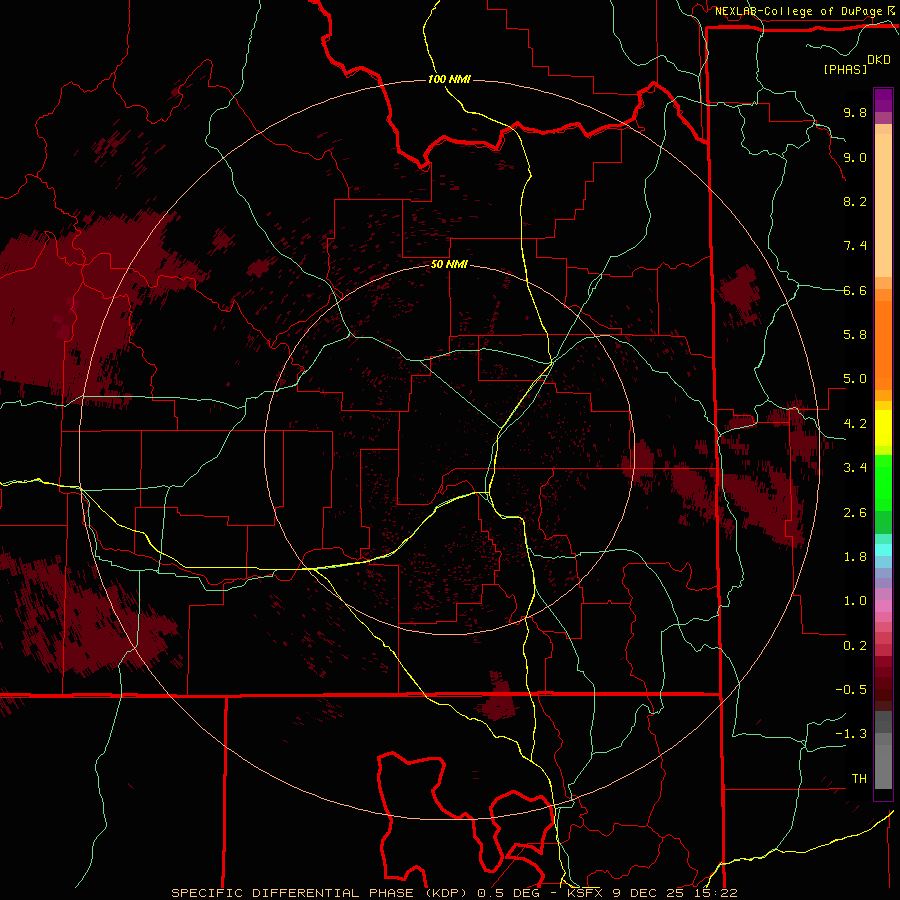Click the 9.0 value on color scale
Viewport: 900px width, 900px height.
tap(855, 158)
